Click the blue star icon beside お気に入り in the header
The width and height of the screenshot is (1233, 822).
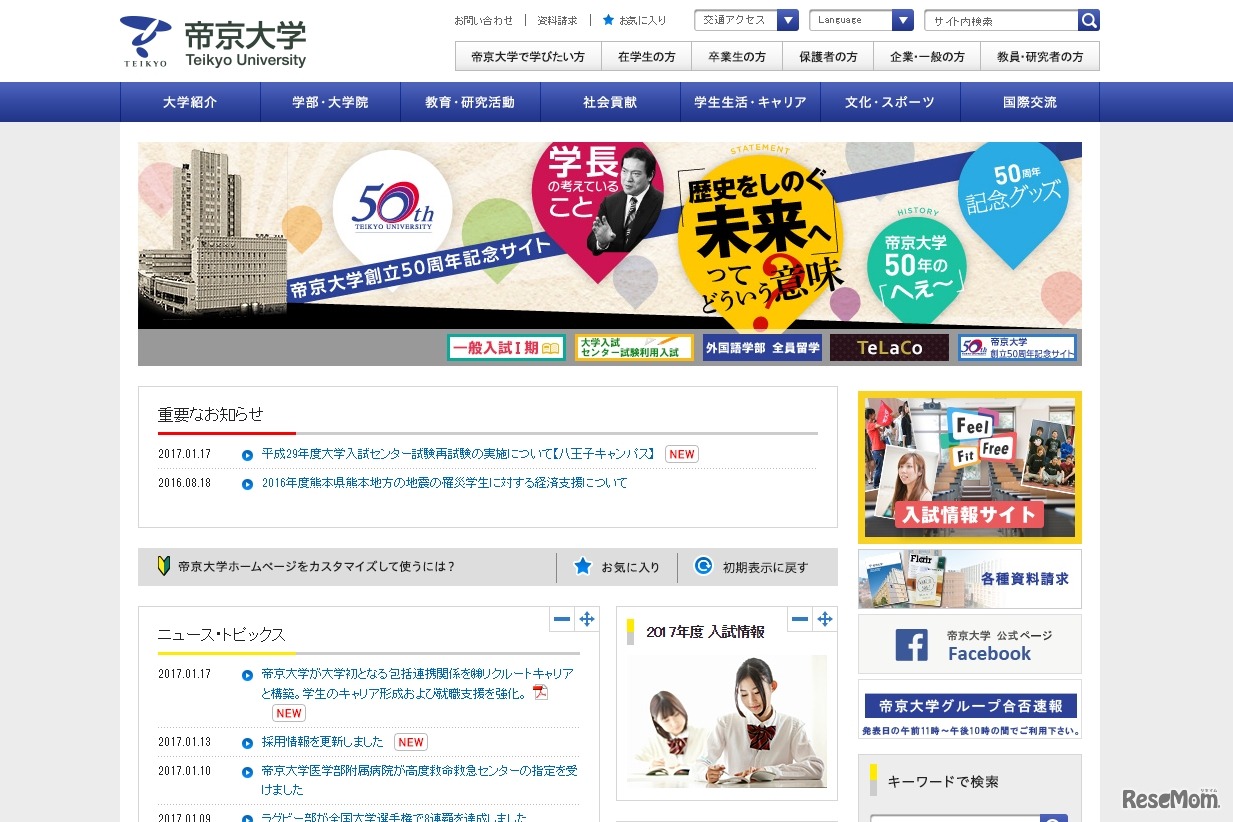pyautogui.click(x=608, y=20)
